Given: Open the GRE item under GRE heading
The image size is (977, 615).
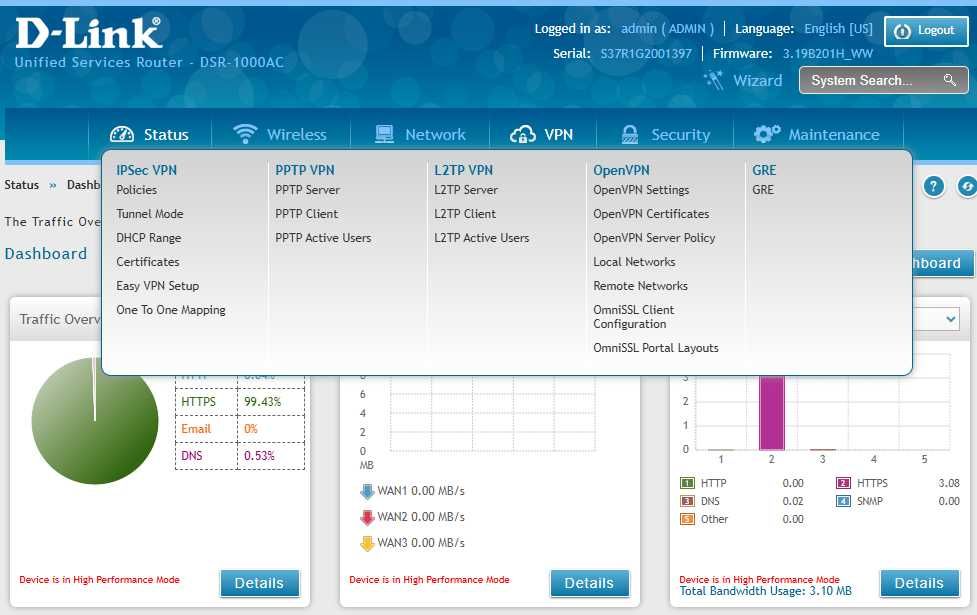Looking at the screenshot, I should pos(763,190).
